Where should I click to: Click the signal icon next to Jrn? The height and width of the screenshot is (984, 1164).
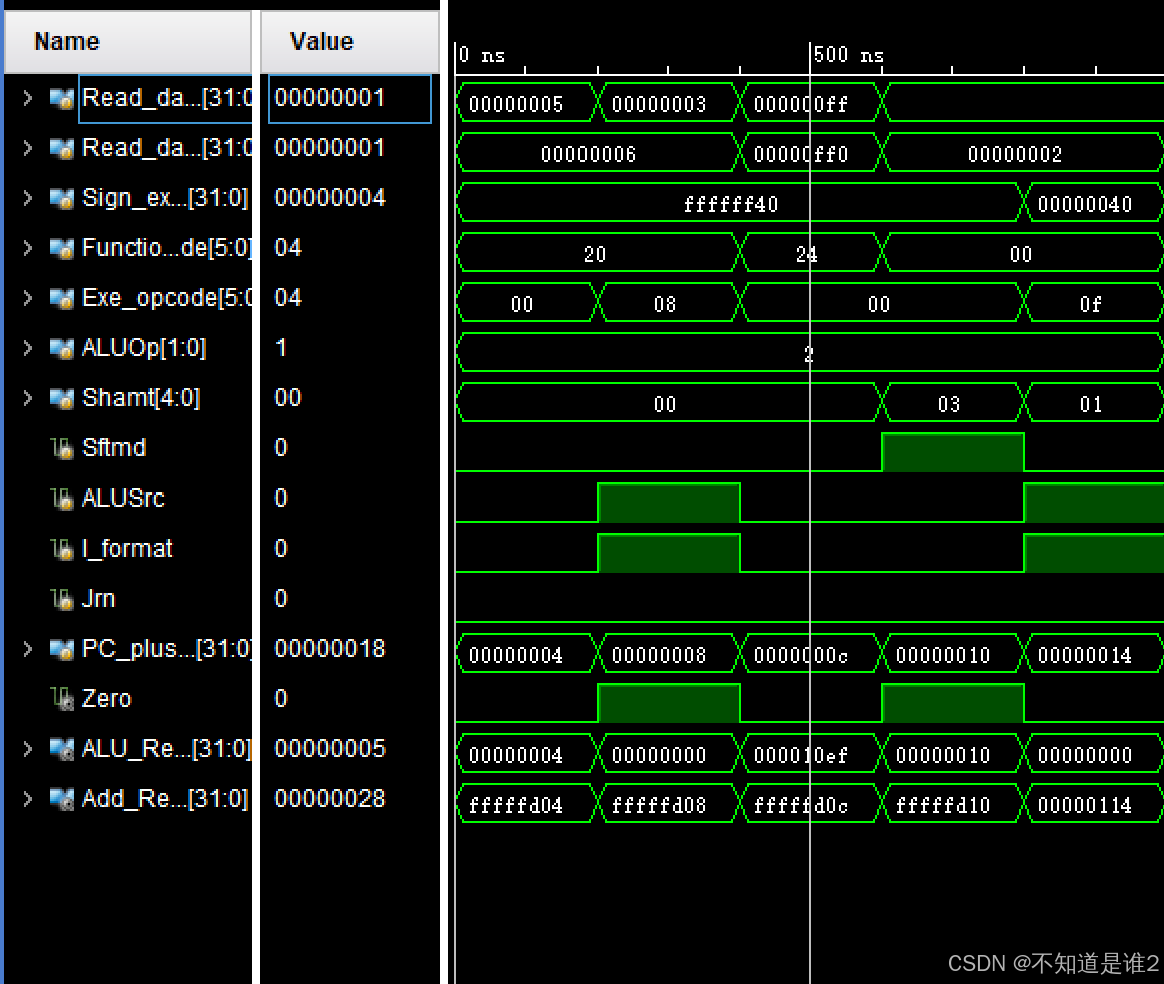pyautogui.click(x=60, y=598)
